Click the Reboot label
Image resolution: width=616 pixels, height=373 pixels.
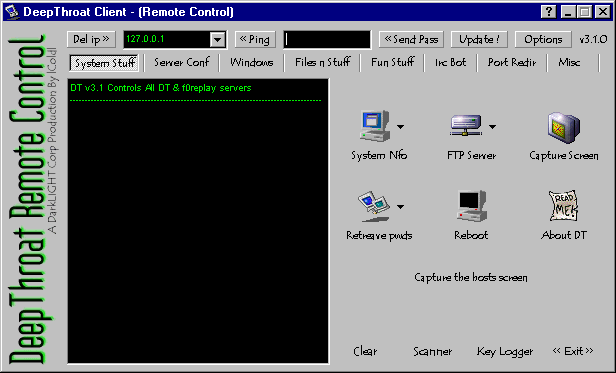471,235
